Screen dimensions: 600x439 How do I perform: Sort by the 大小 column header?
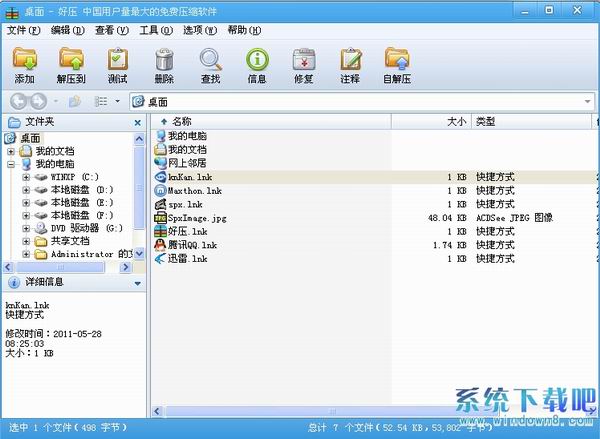tap(432, 122)
